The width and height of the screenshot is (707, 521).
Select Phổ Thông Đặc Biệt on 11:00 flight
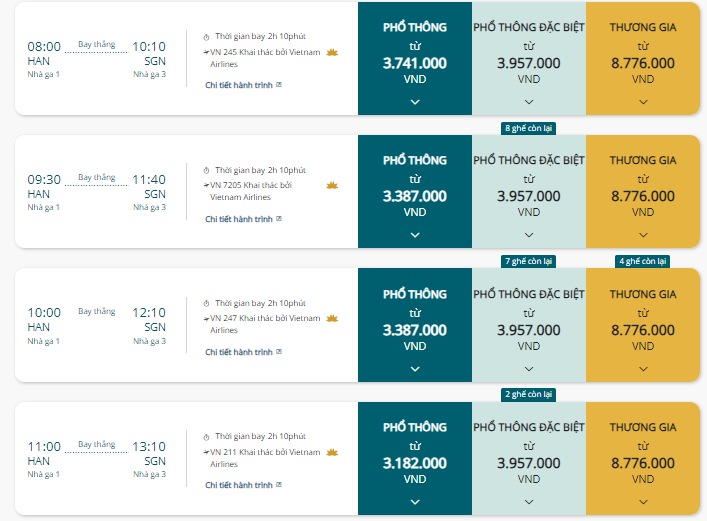pos(529,458)
